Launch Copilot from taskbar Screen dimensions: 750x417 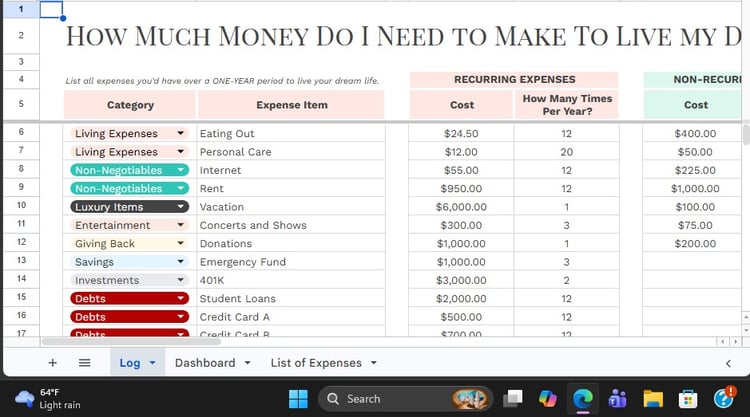[548, 399]
